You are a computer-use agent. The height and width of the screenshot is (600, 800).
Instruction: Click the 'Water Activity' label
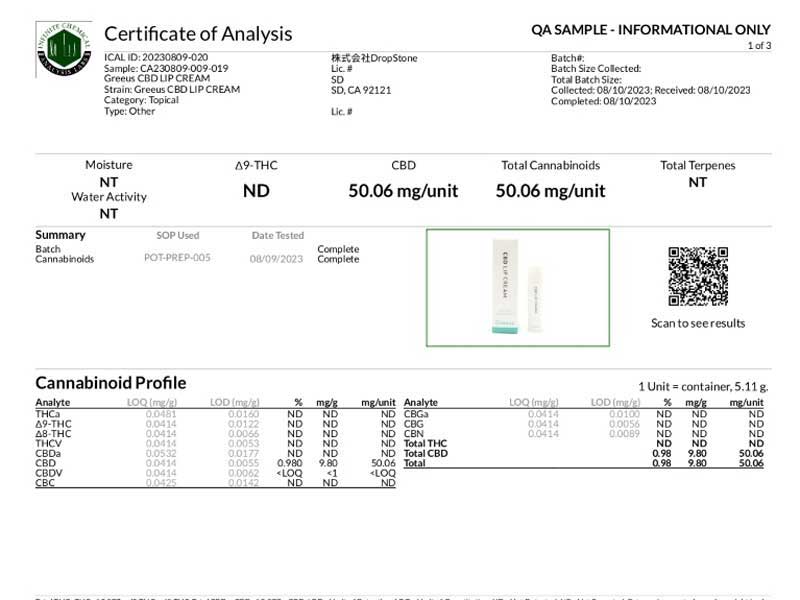108,197
